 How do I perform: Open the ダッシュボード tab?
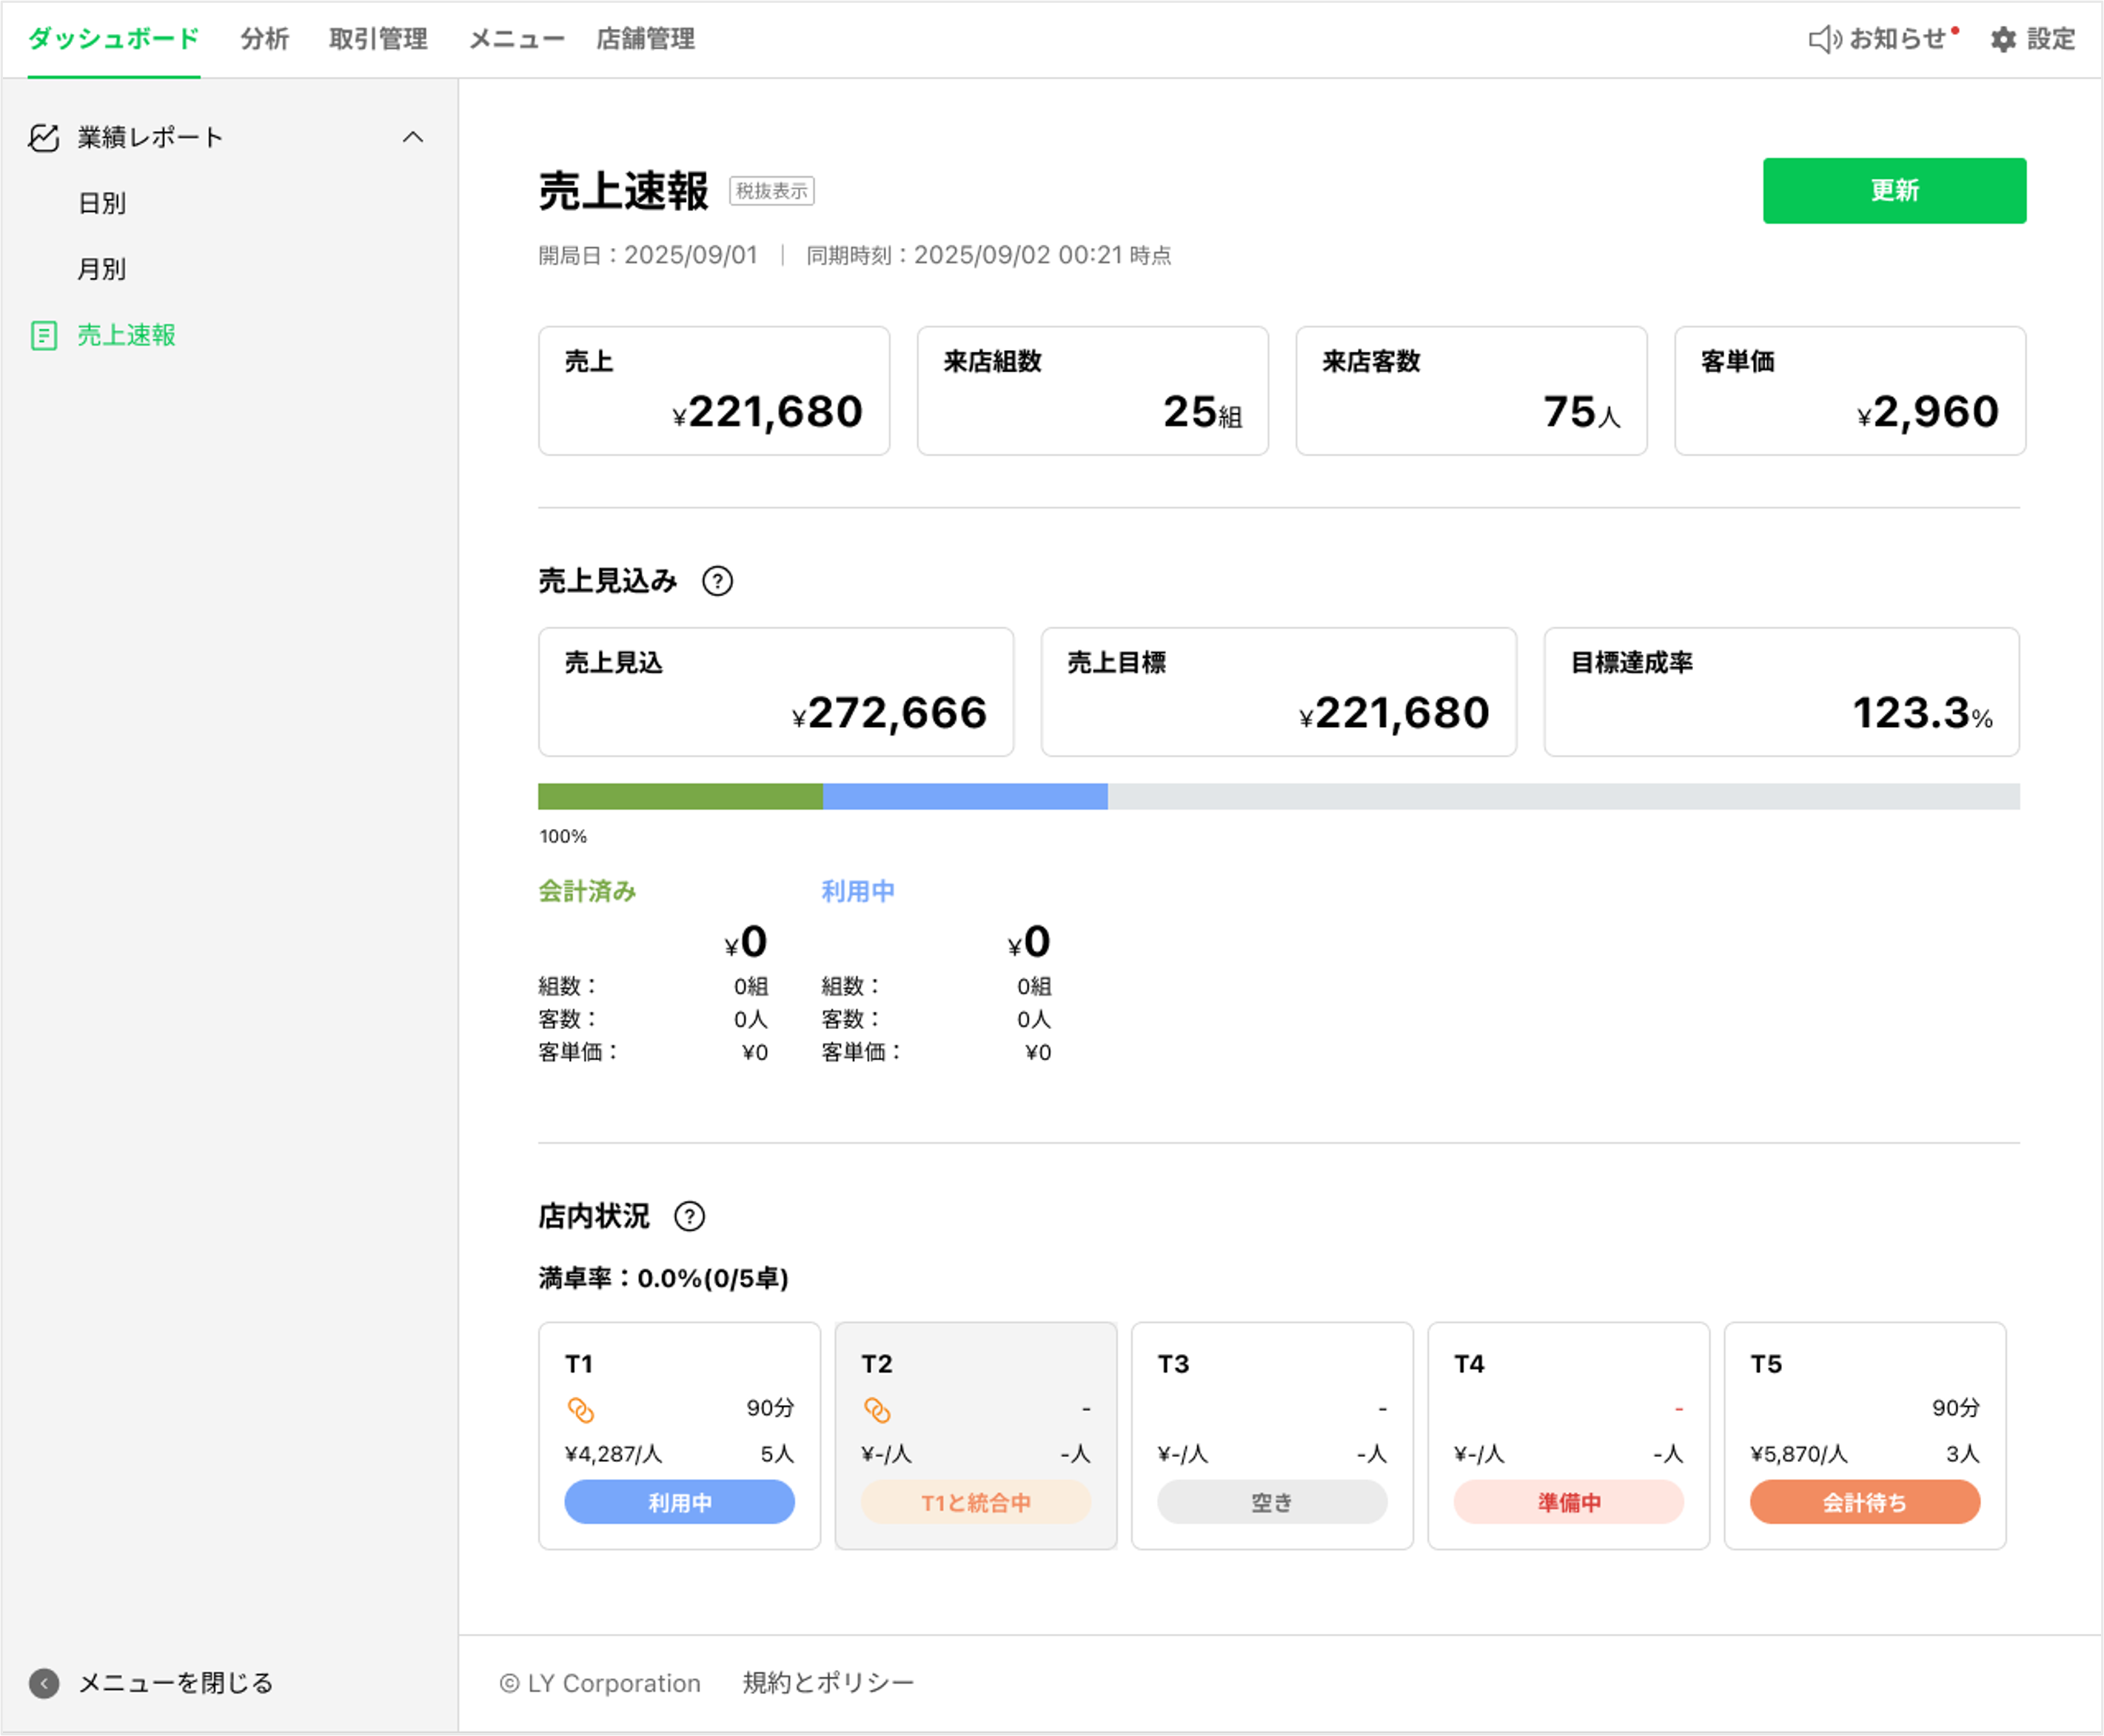click(114, 39)
